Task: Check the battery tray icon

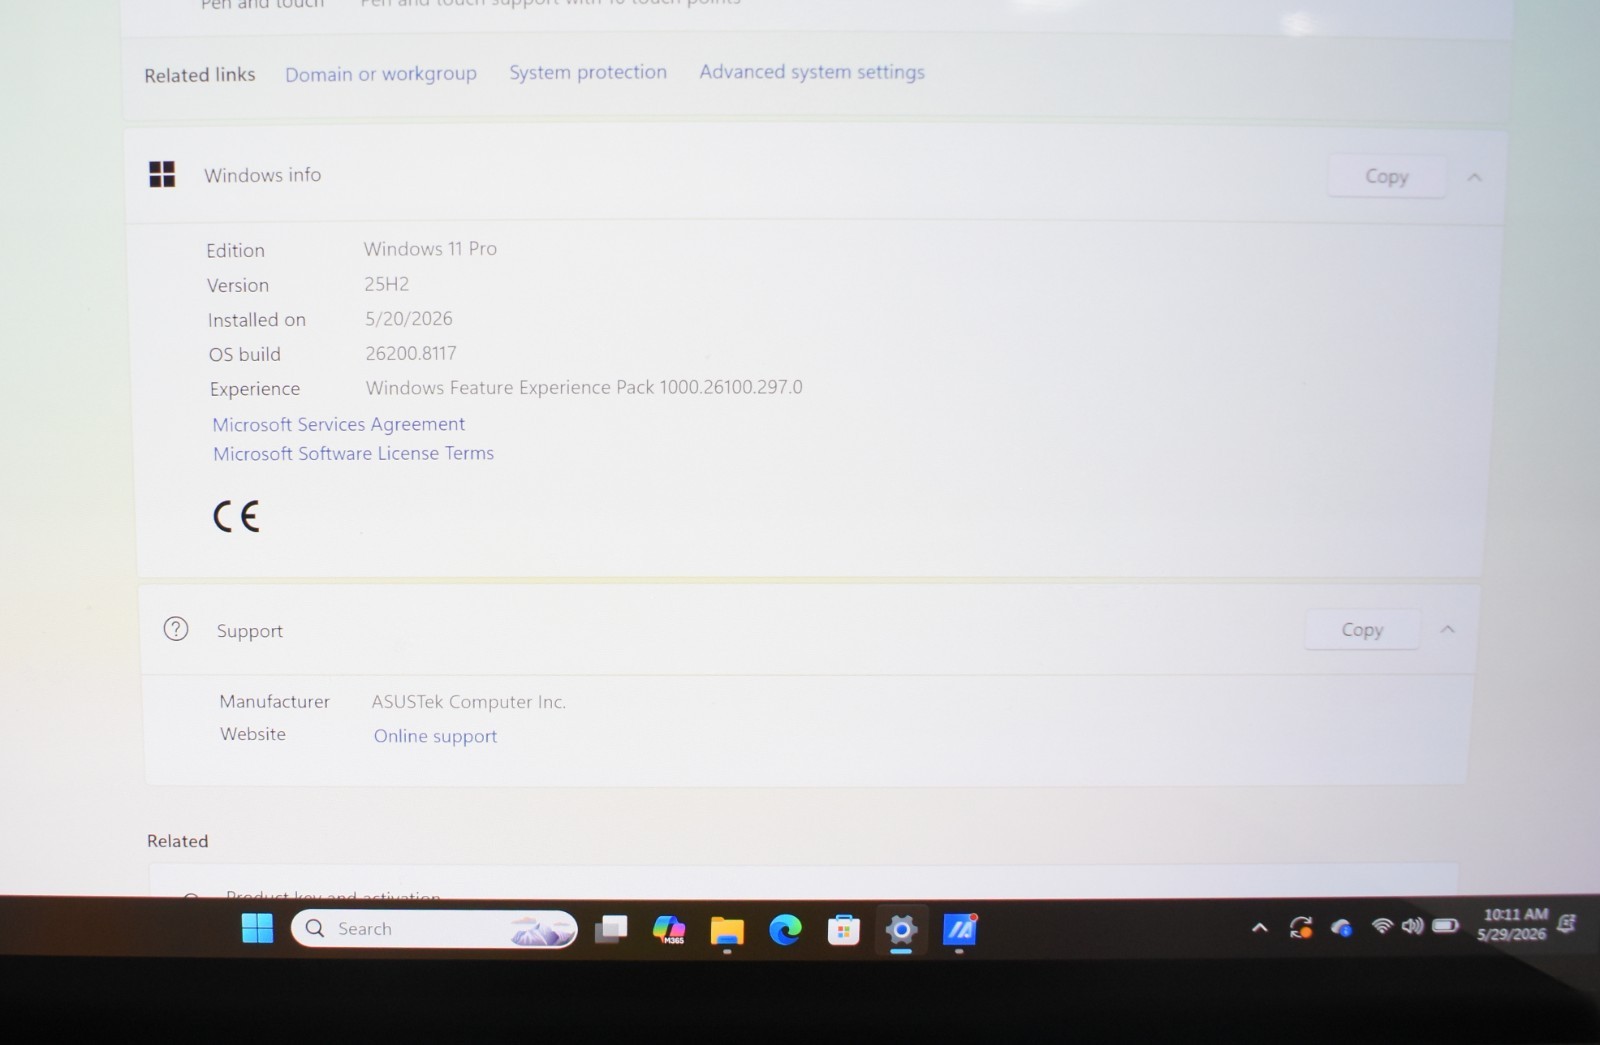Action: [x=1445, y=926]
